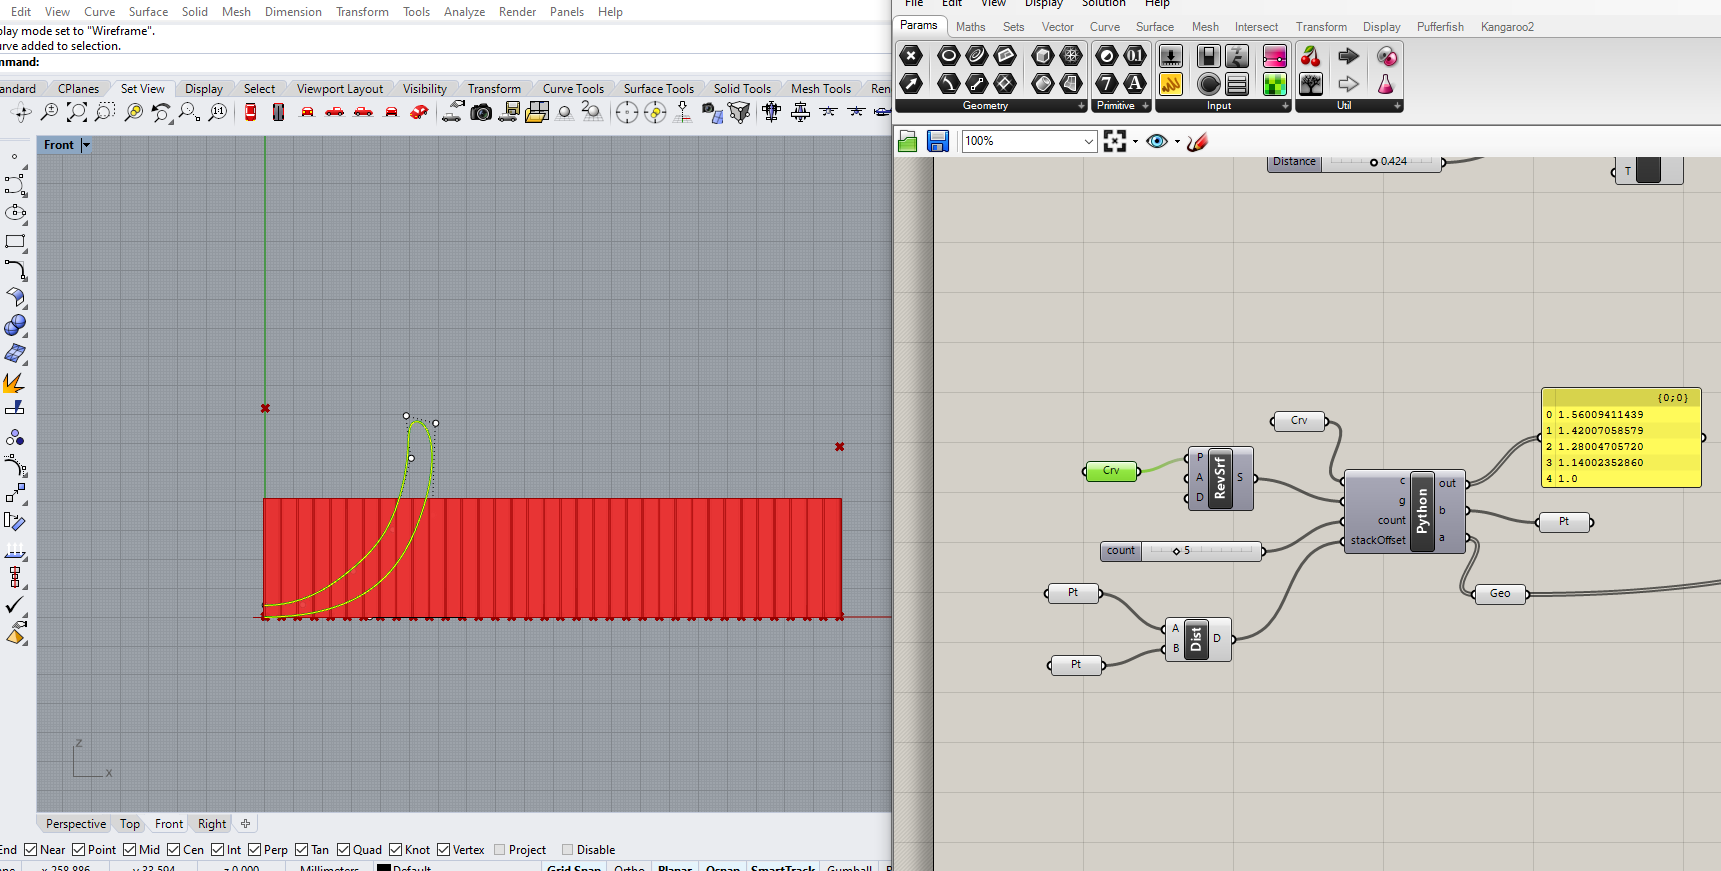Click the Dist component node
This screenshot has height=871, width=1721.
coord(1197,640)
